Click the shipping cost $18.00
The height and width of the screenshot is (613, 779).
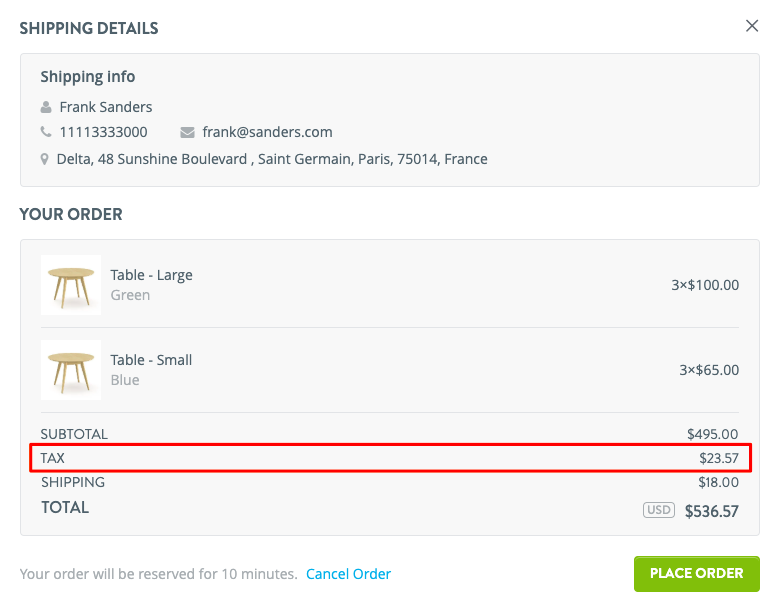pyautogui.click(x=718, y=482)
